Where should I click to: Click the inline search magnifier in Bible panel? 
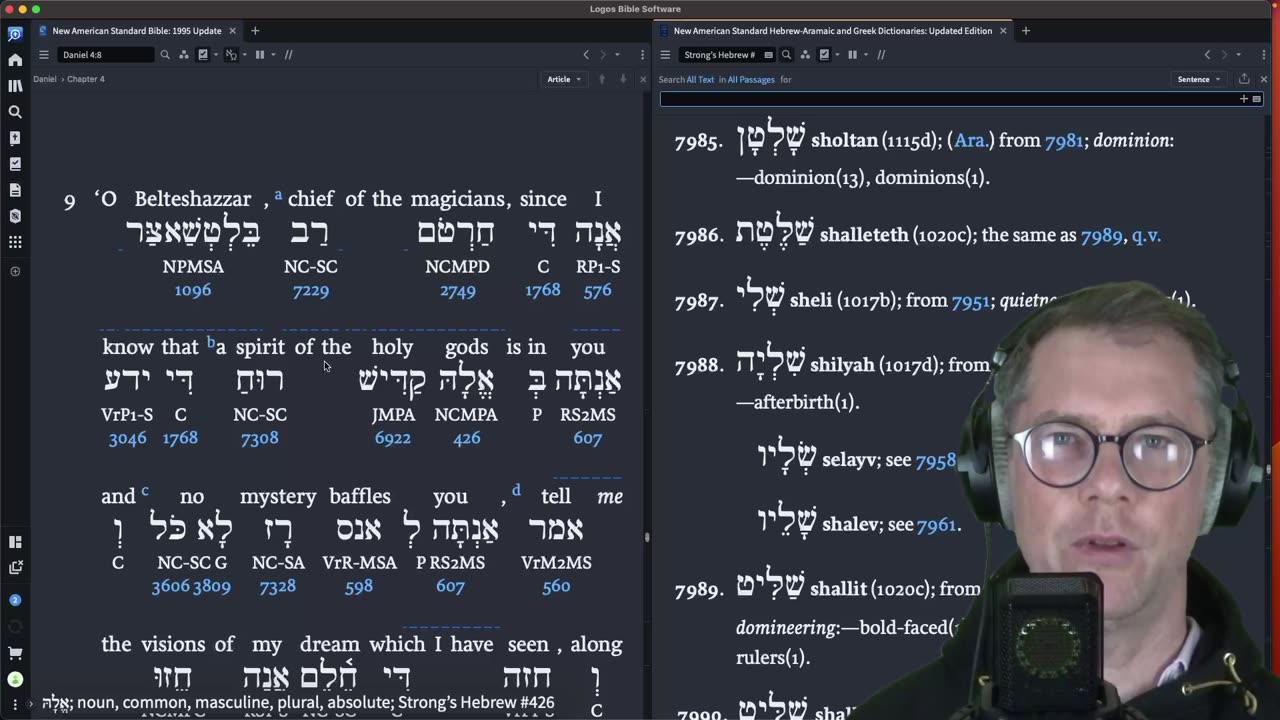(165, 55)
